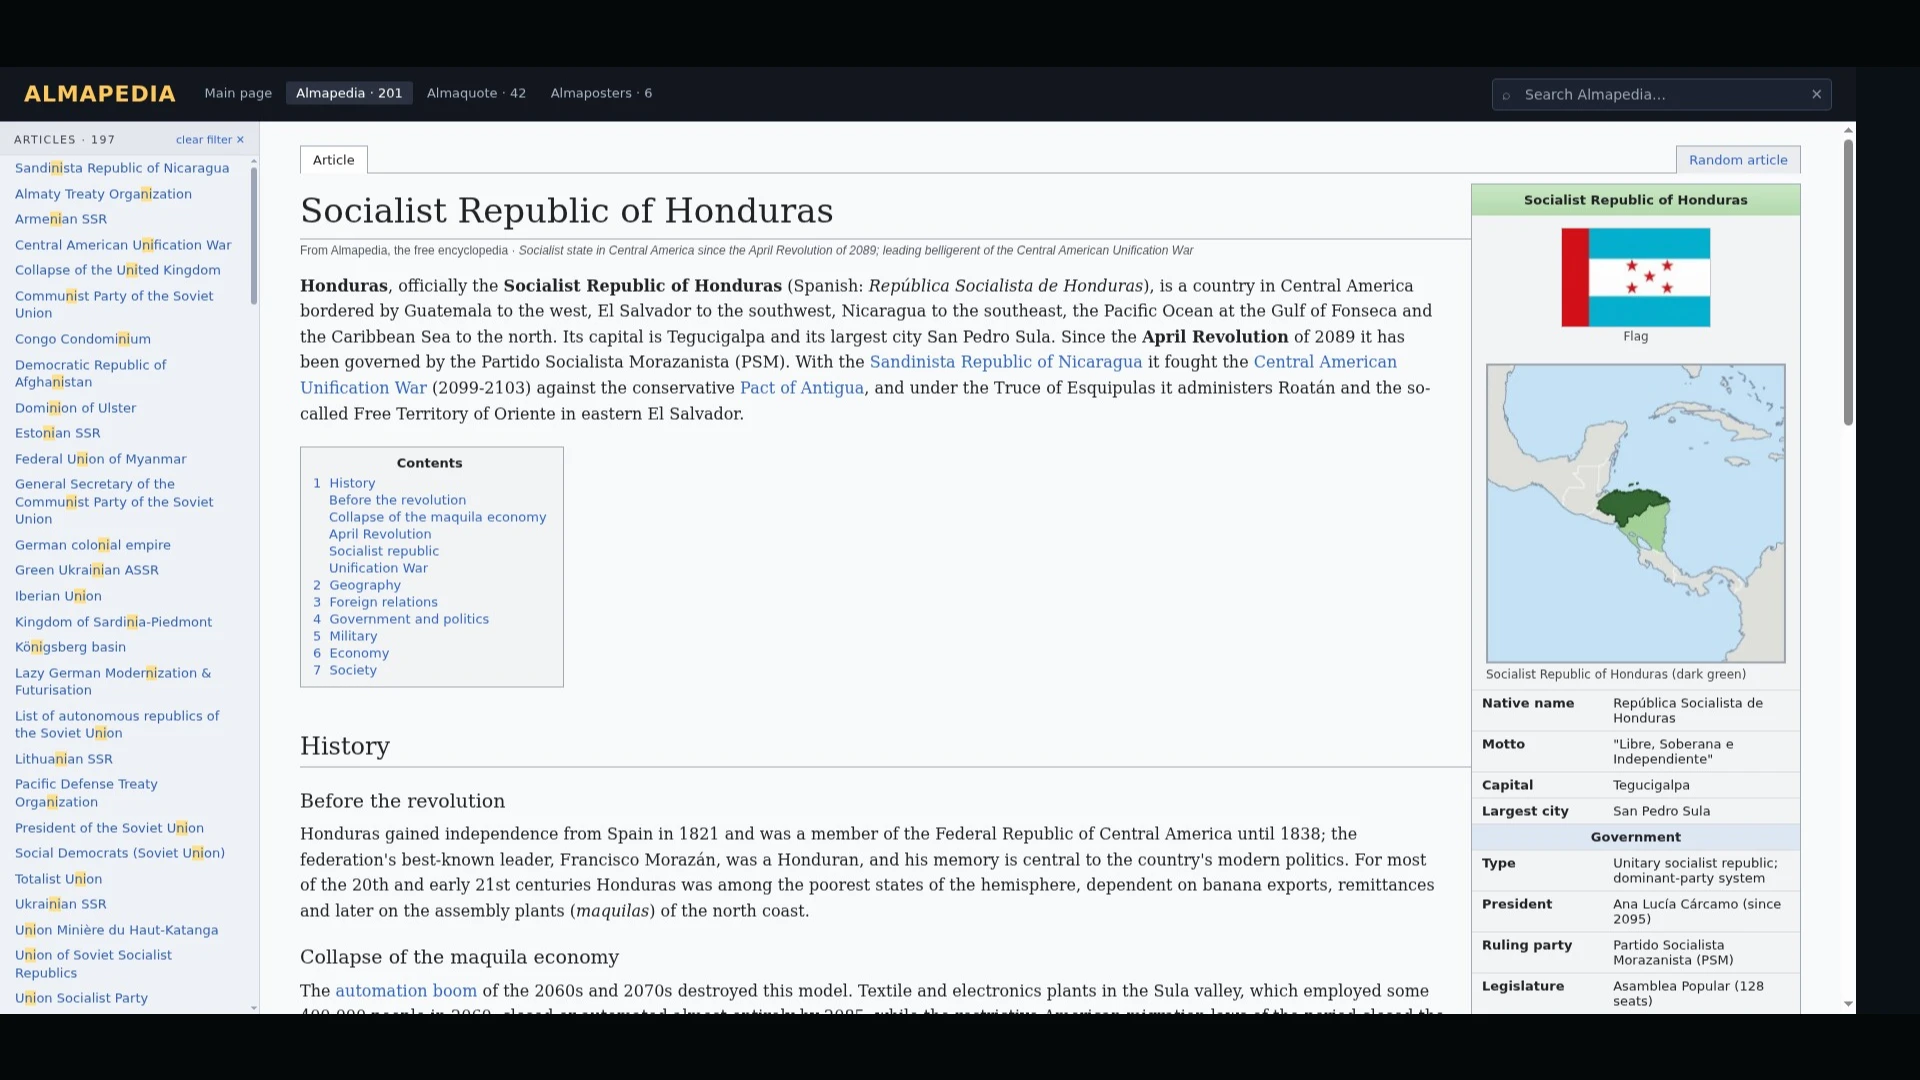The image size is (1920, 1080).
Task: Open General Secretary of the Communist Party article
Action: click(114, 501)
